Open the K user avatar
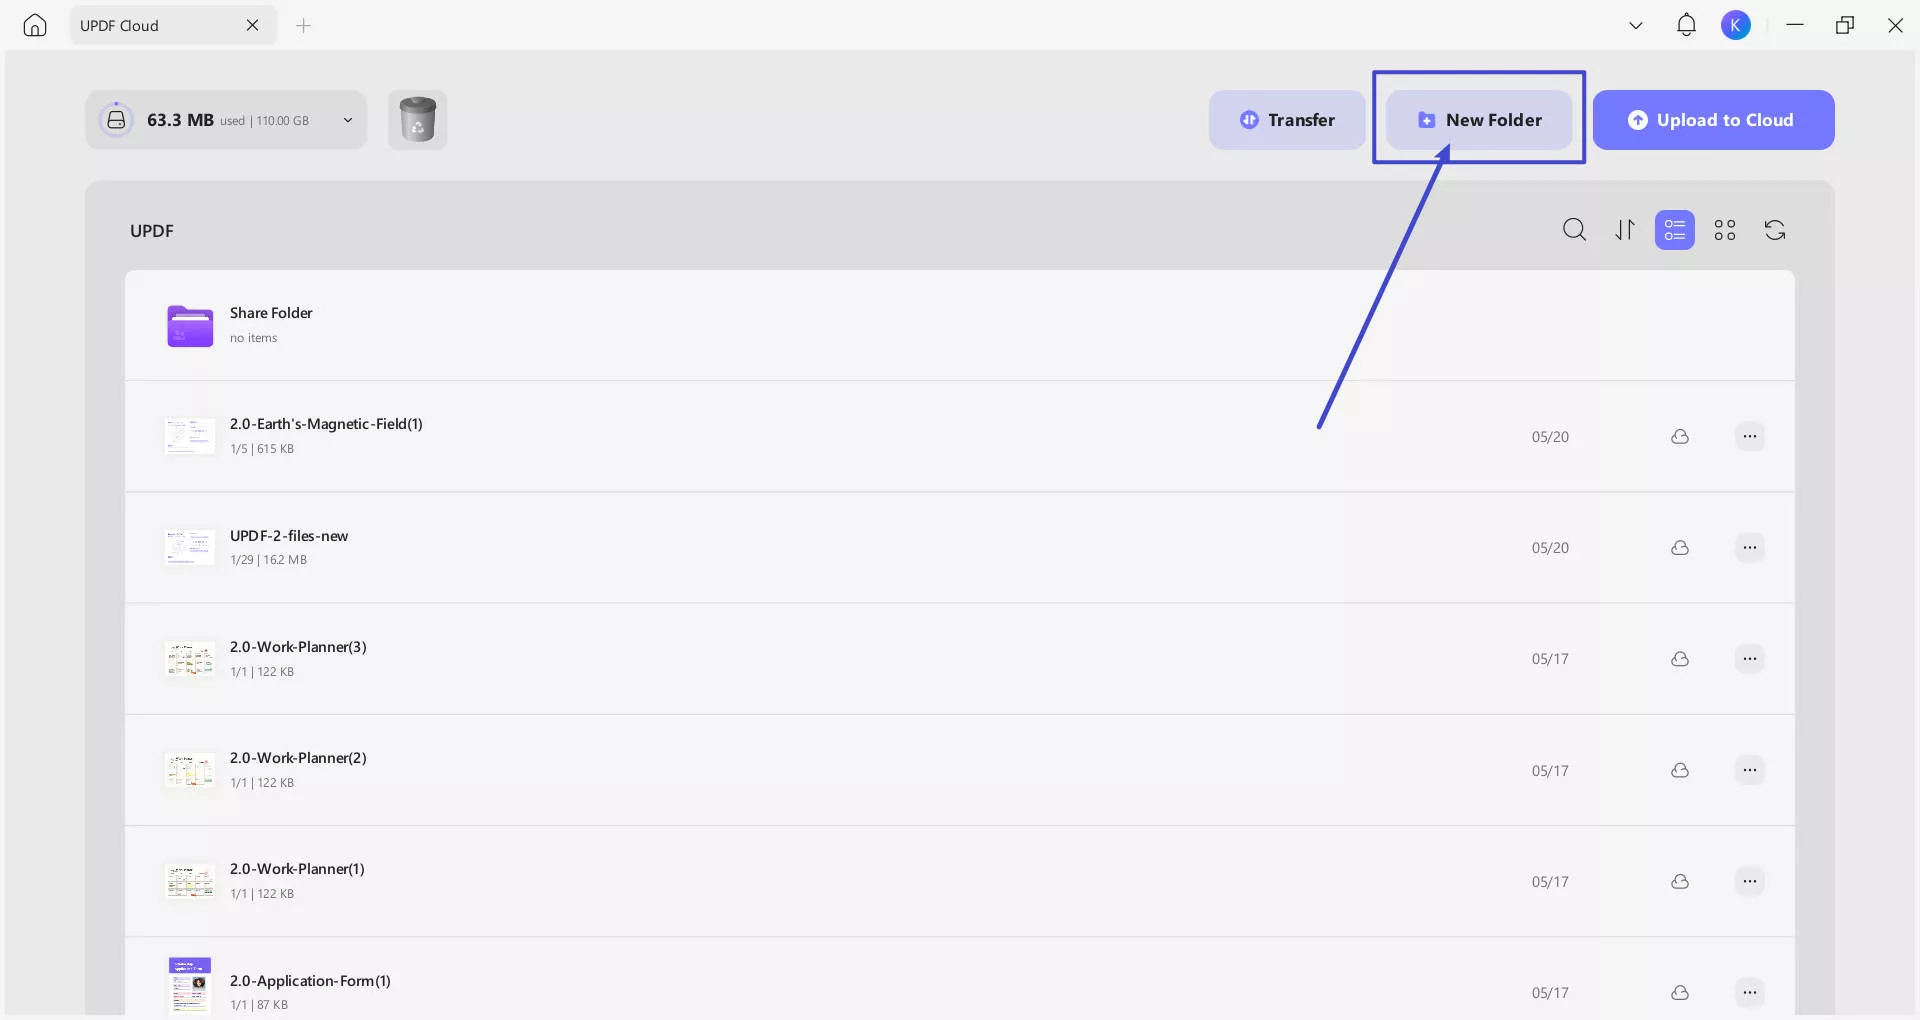The image size is (1920, 1020). pos(1736,25)
